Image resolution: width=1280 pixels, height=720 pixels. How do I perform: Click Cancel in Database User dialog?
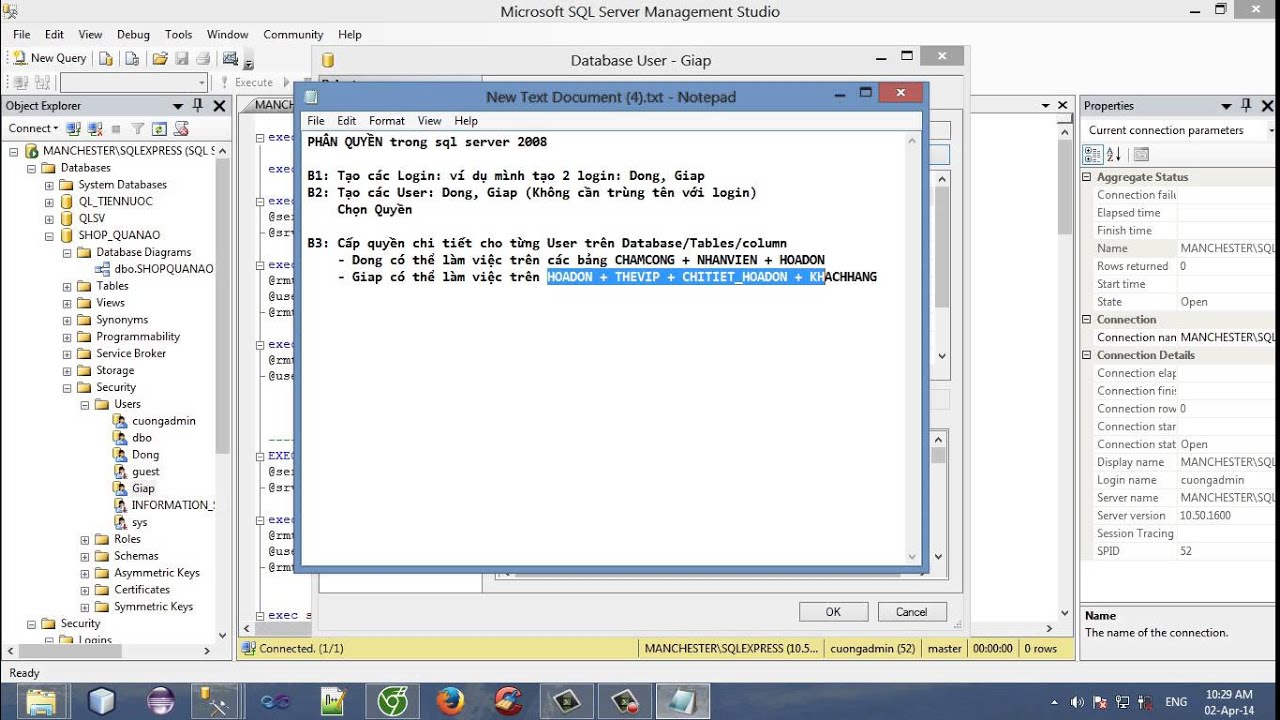tap(911, 612)
